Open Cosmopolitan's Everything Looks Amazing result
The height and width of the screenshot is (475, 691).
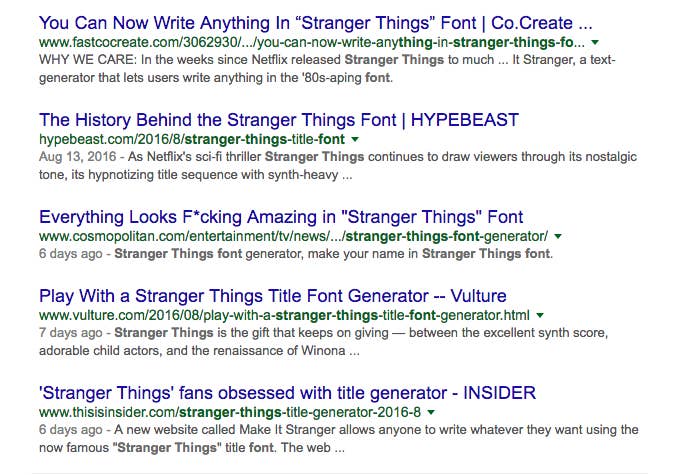281,217
